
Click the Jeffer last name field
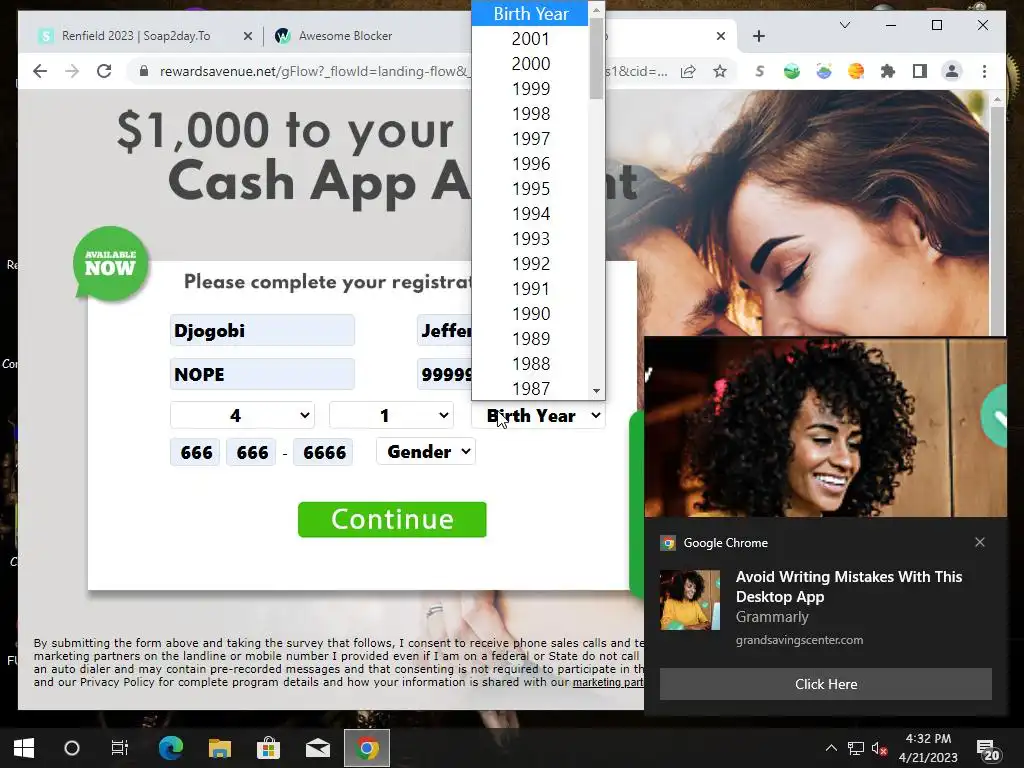[445, 330]
